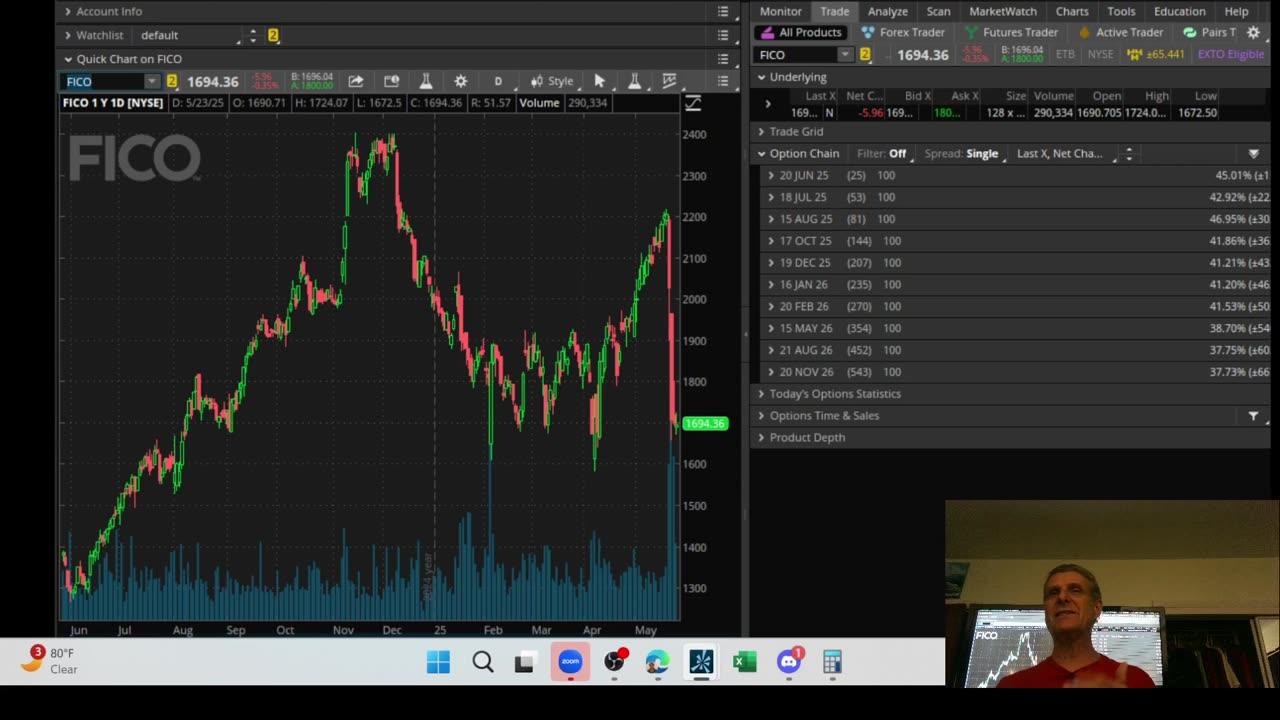Click the Option Chain strikes stepper
Screen dimensions: 1280x720
1129,154
